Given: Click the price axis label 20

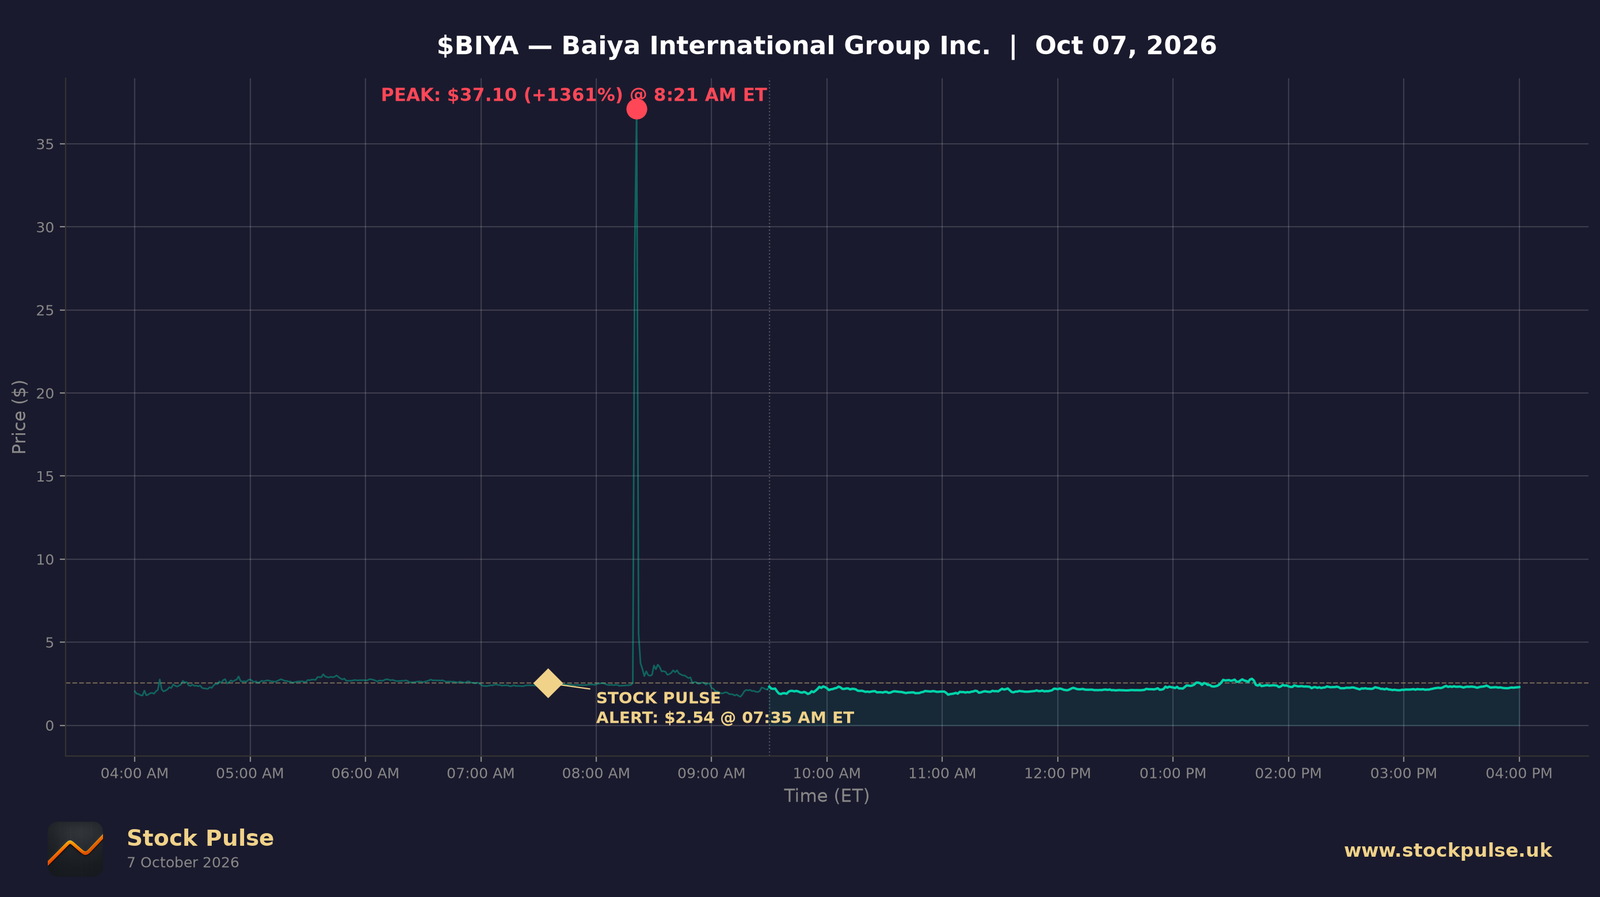Looking at the screenshot, I should tap(47, 393).
